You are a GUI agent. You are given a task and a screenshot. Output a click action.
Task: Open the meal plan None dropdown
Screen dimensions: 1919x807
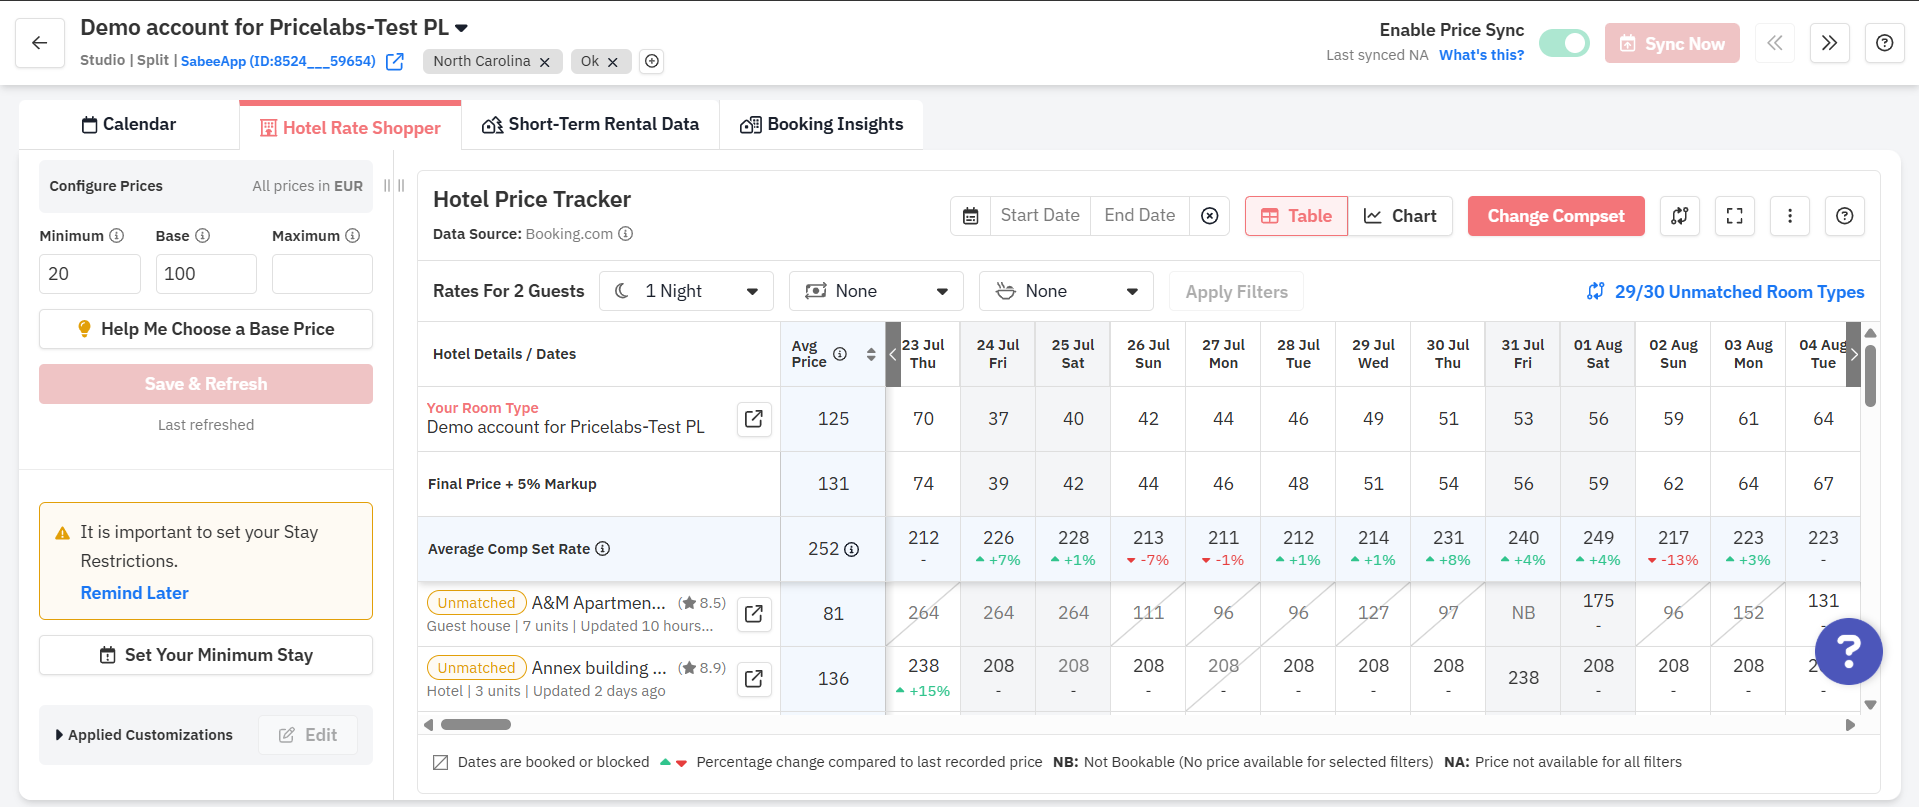[1066, 291]
